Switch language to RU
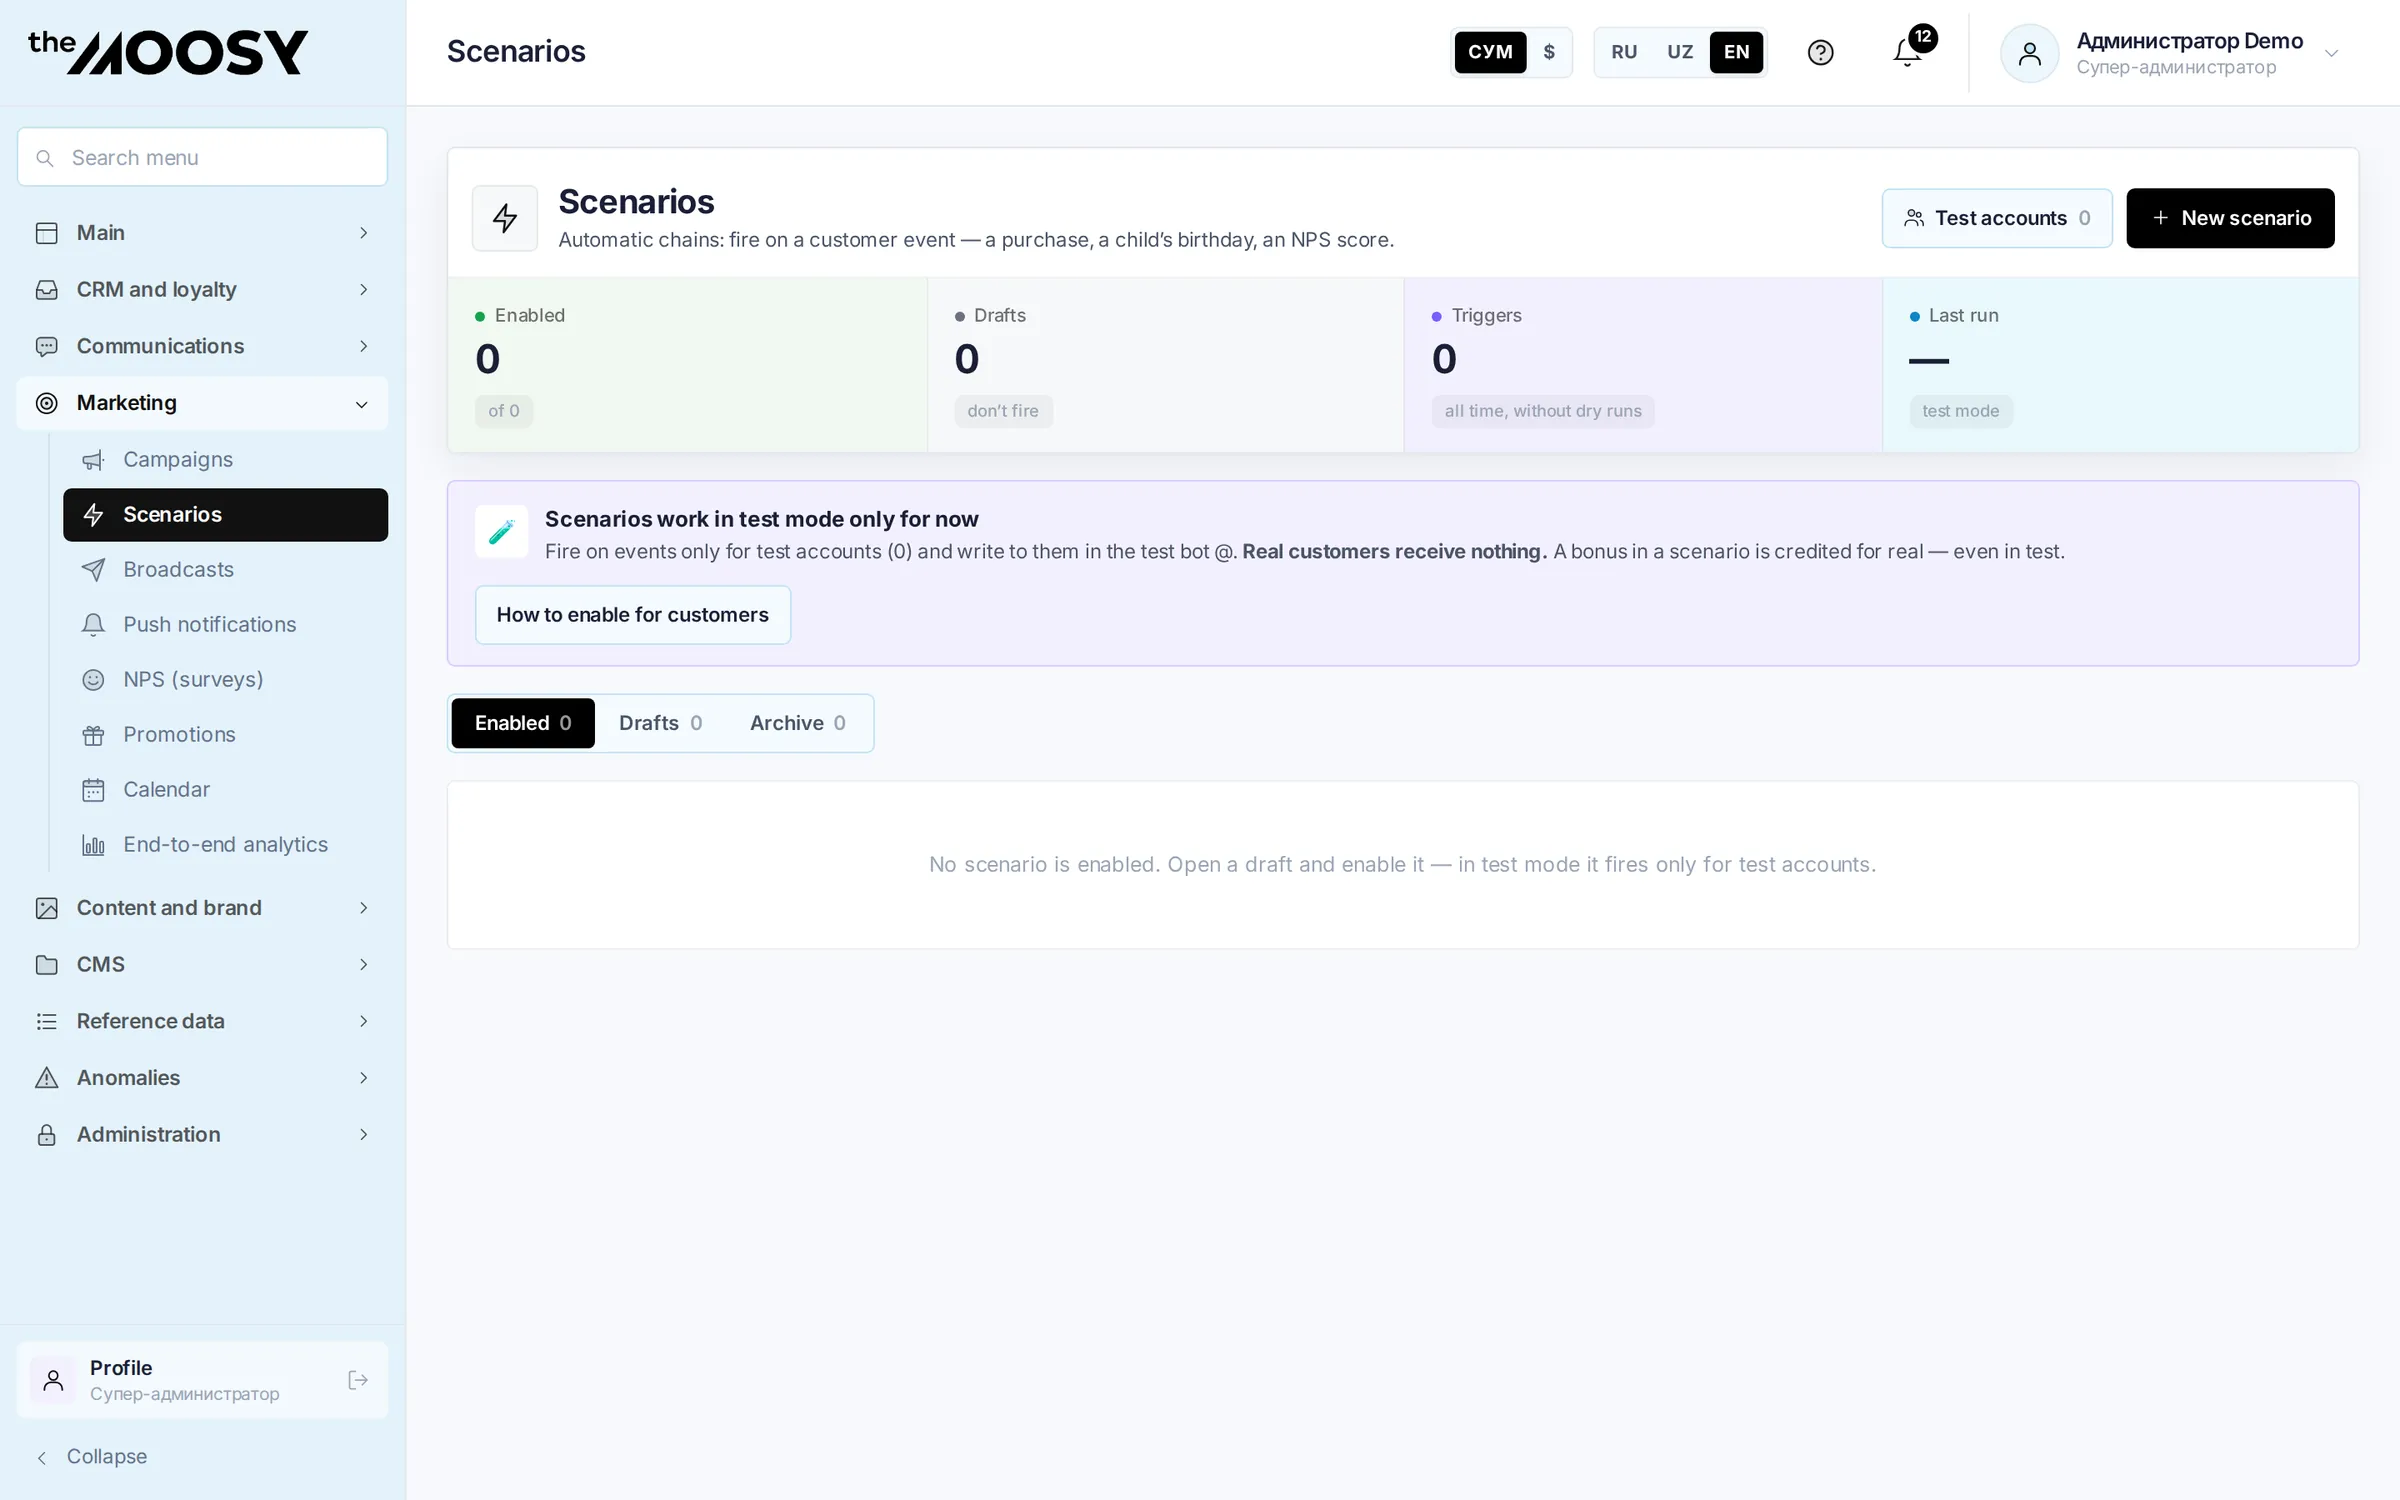 coord(1624,52)
